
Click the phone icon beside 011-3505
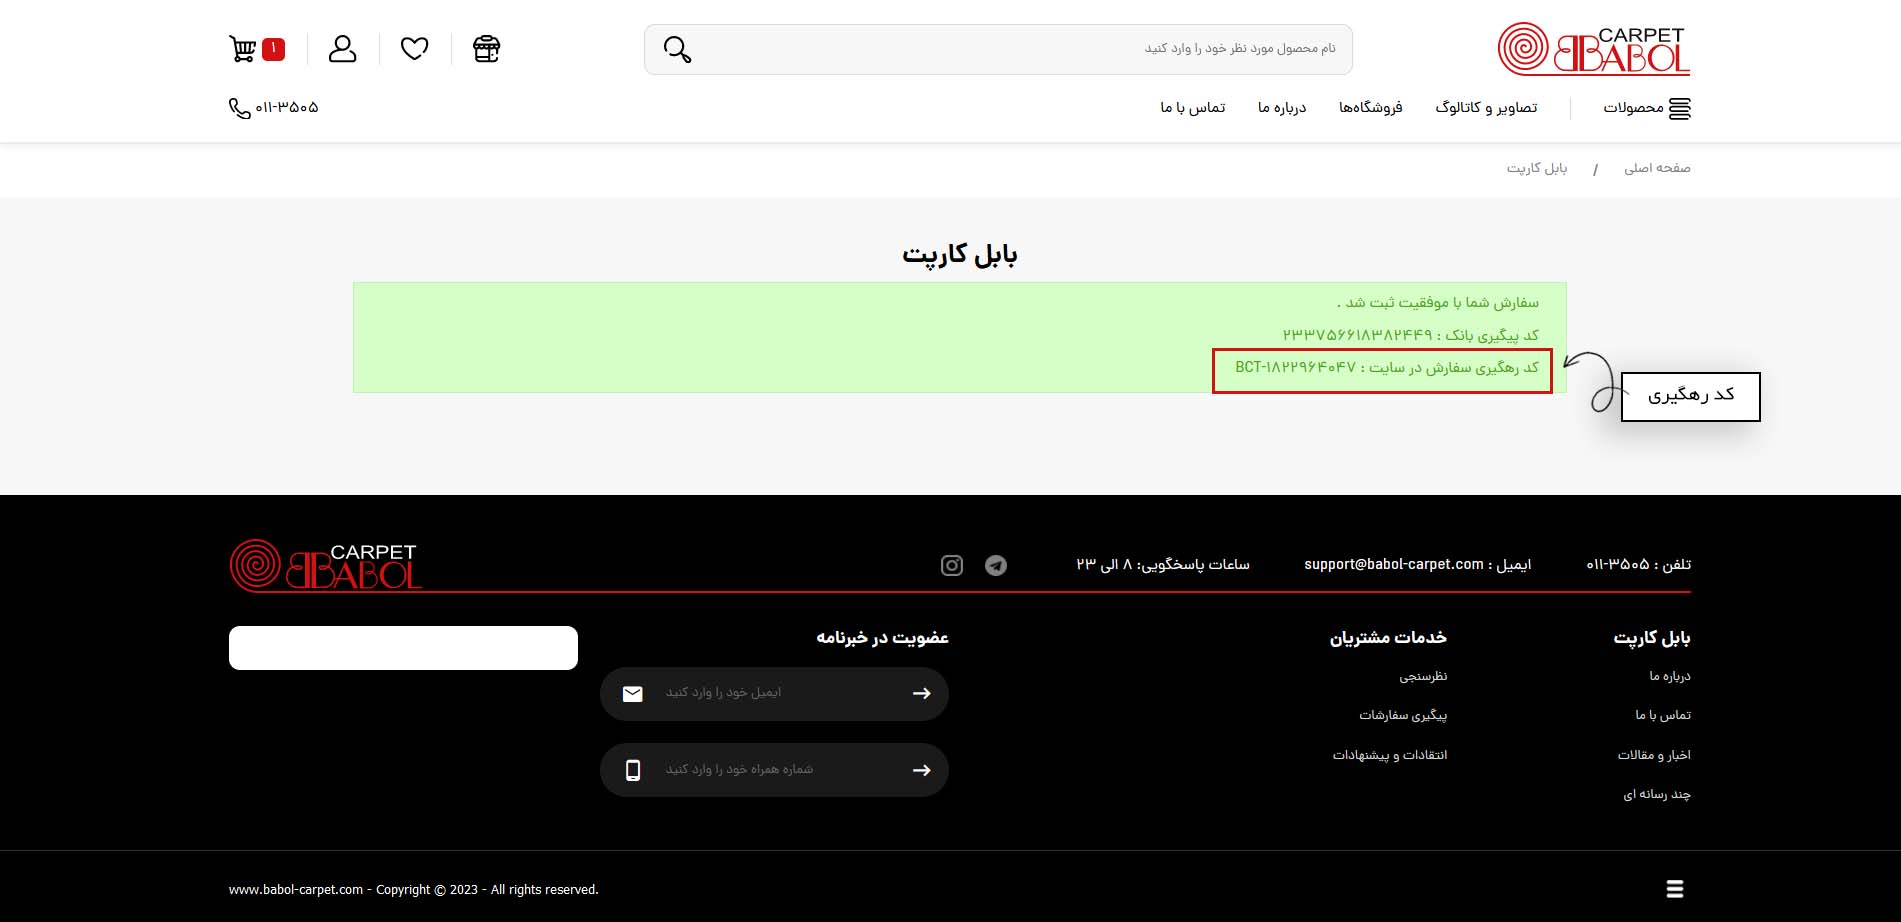coord(239,108)
